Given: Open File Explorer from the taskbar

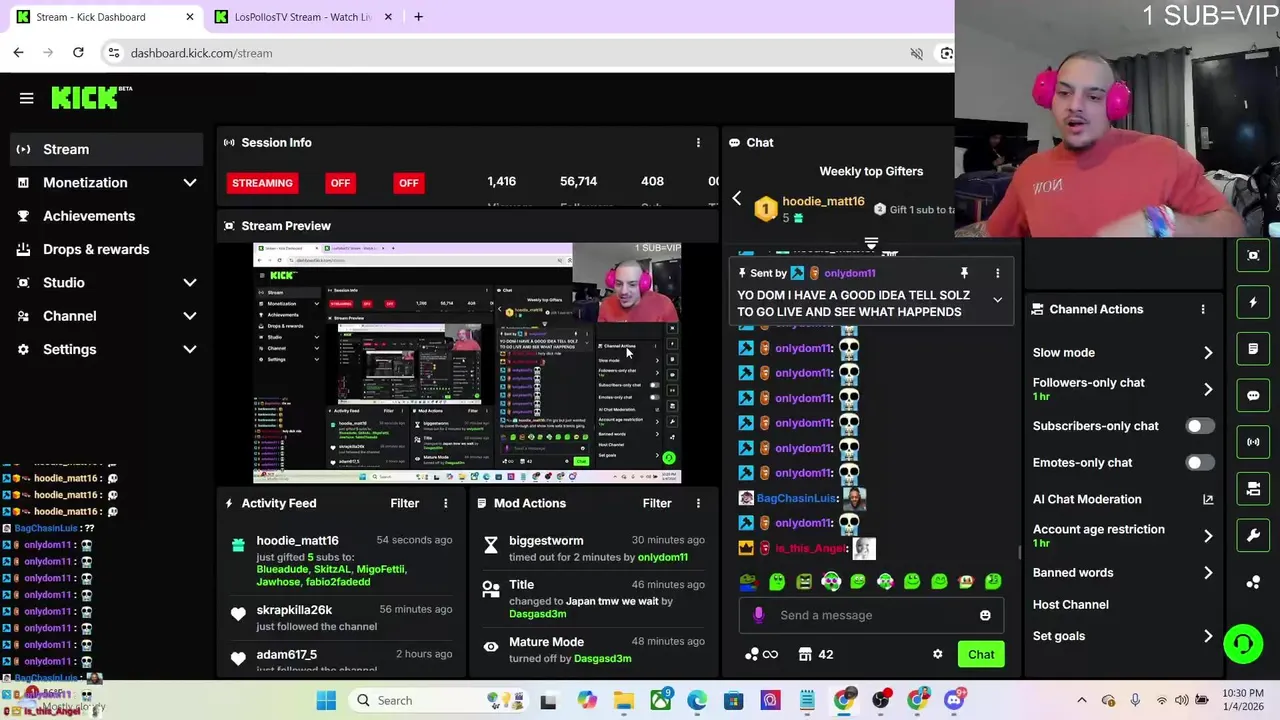Looking at the screenshot, I should (623, 700).
